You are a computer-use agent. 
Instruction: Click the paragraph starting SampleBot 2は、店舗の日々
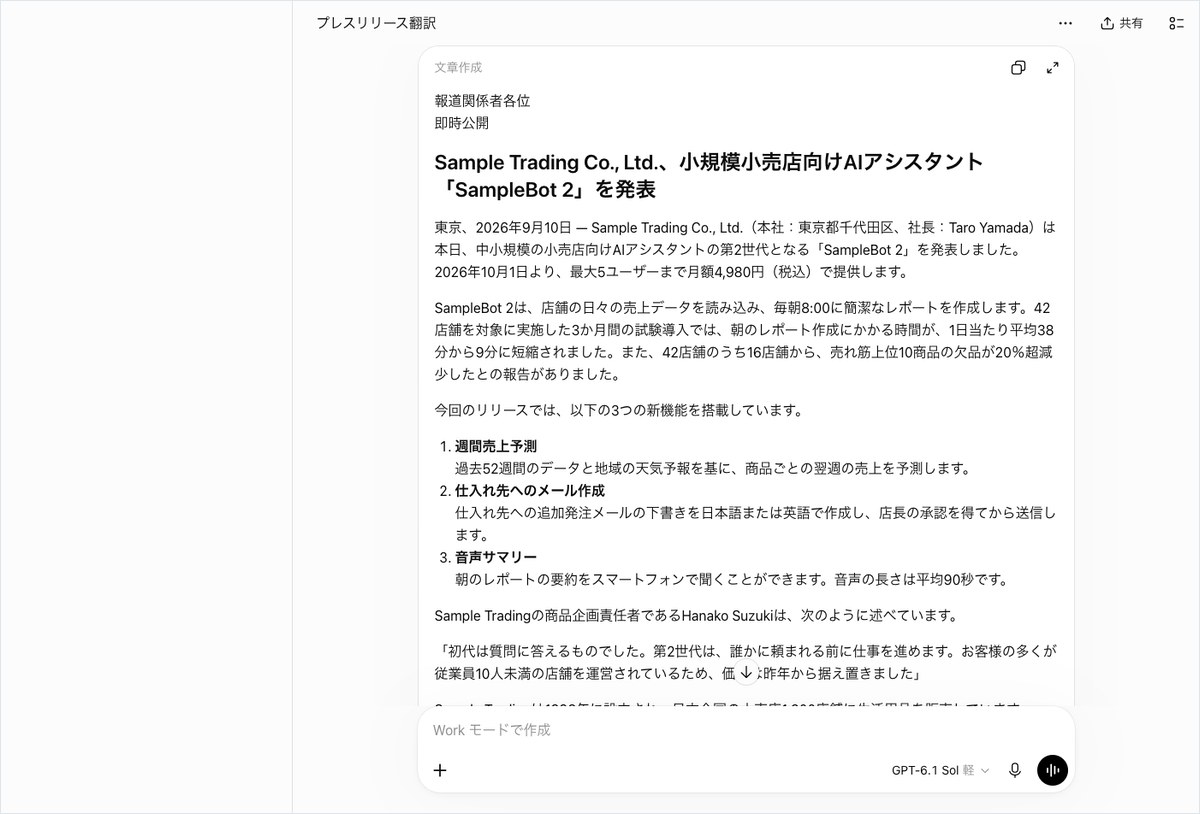pyautogui.click(x=745, y=341)
